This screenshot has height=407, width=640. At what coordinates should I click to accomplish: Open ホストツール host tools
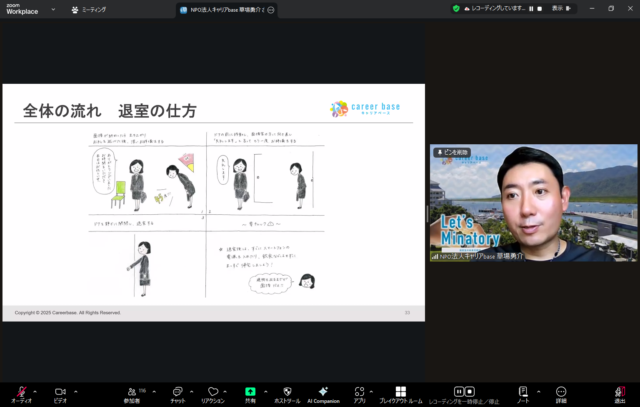click(x=287, y=392)
